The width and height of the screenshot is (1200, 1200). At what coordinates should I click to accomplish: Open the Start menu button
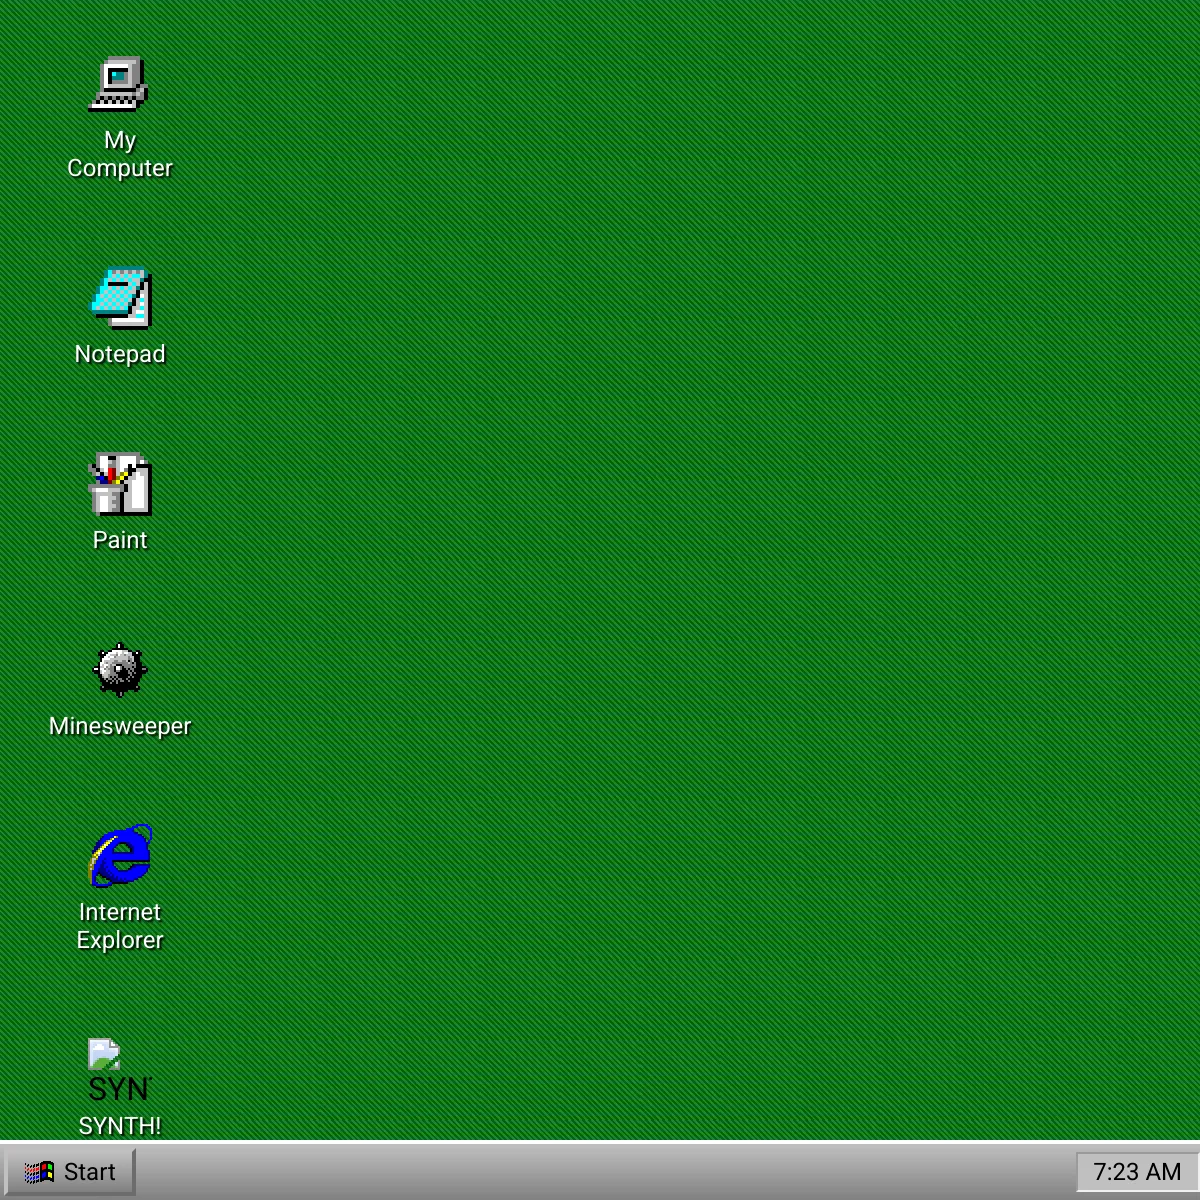(x=69, y=1171)
